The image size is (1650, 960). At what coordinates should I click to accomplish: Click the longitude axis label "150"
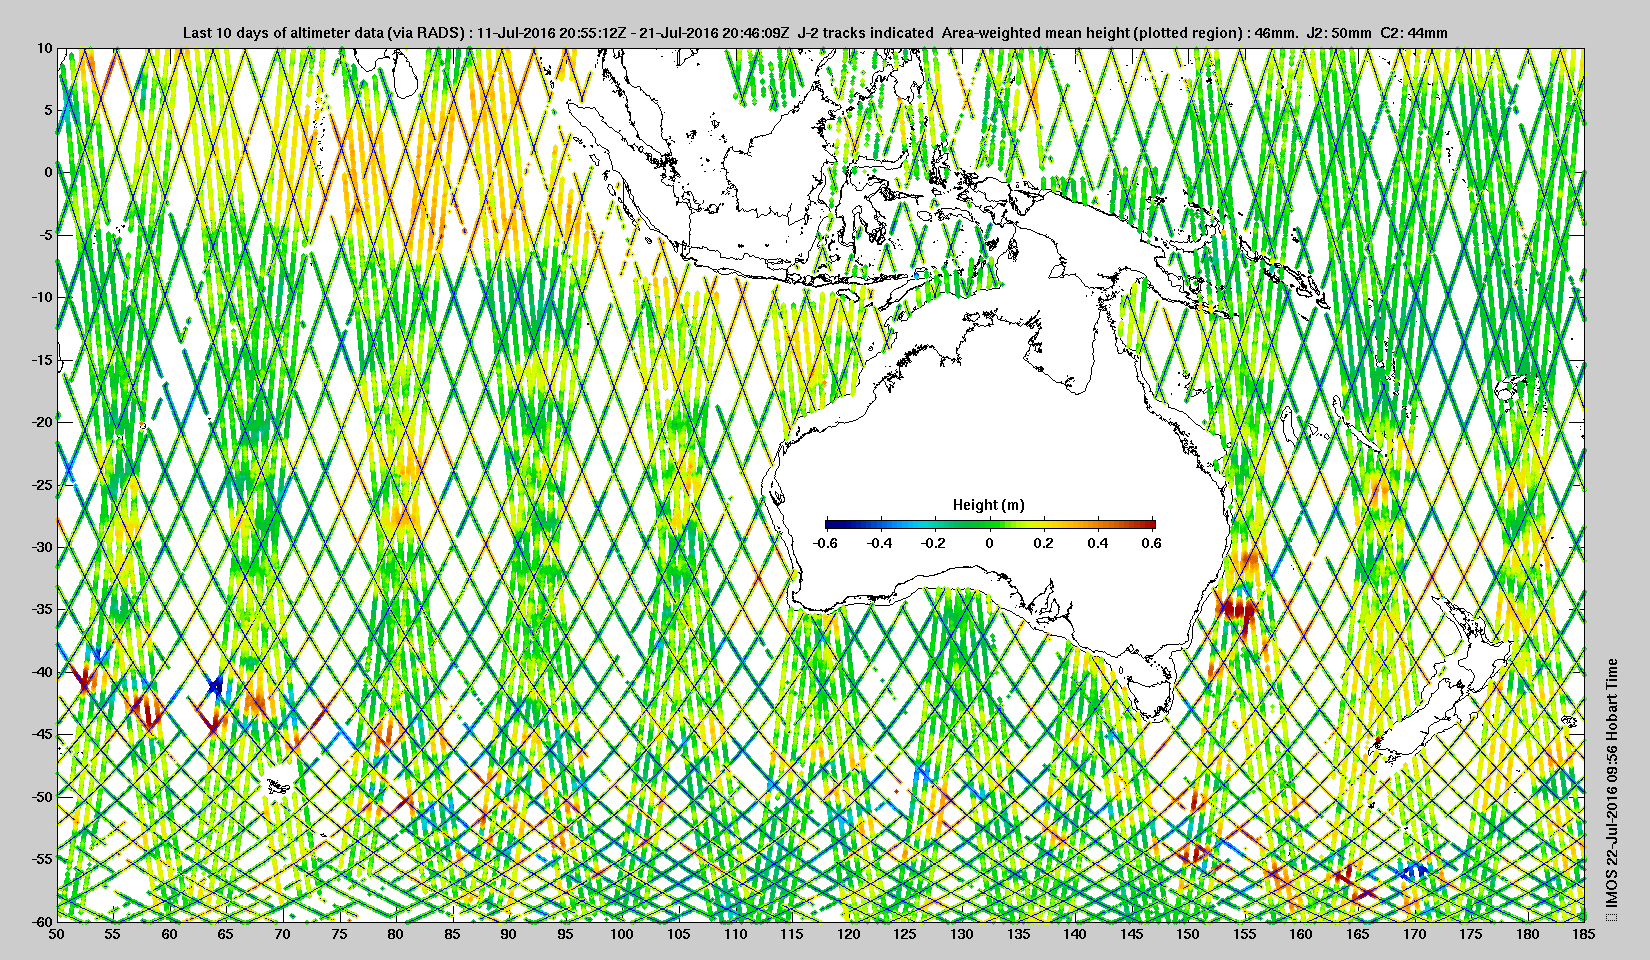coord(1188,934)
